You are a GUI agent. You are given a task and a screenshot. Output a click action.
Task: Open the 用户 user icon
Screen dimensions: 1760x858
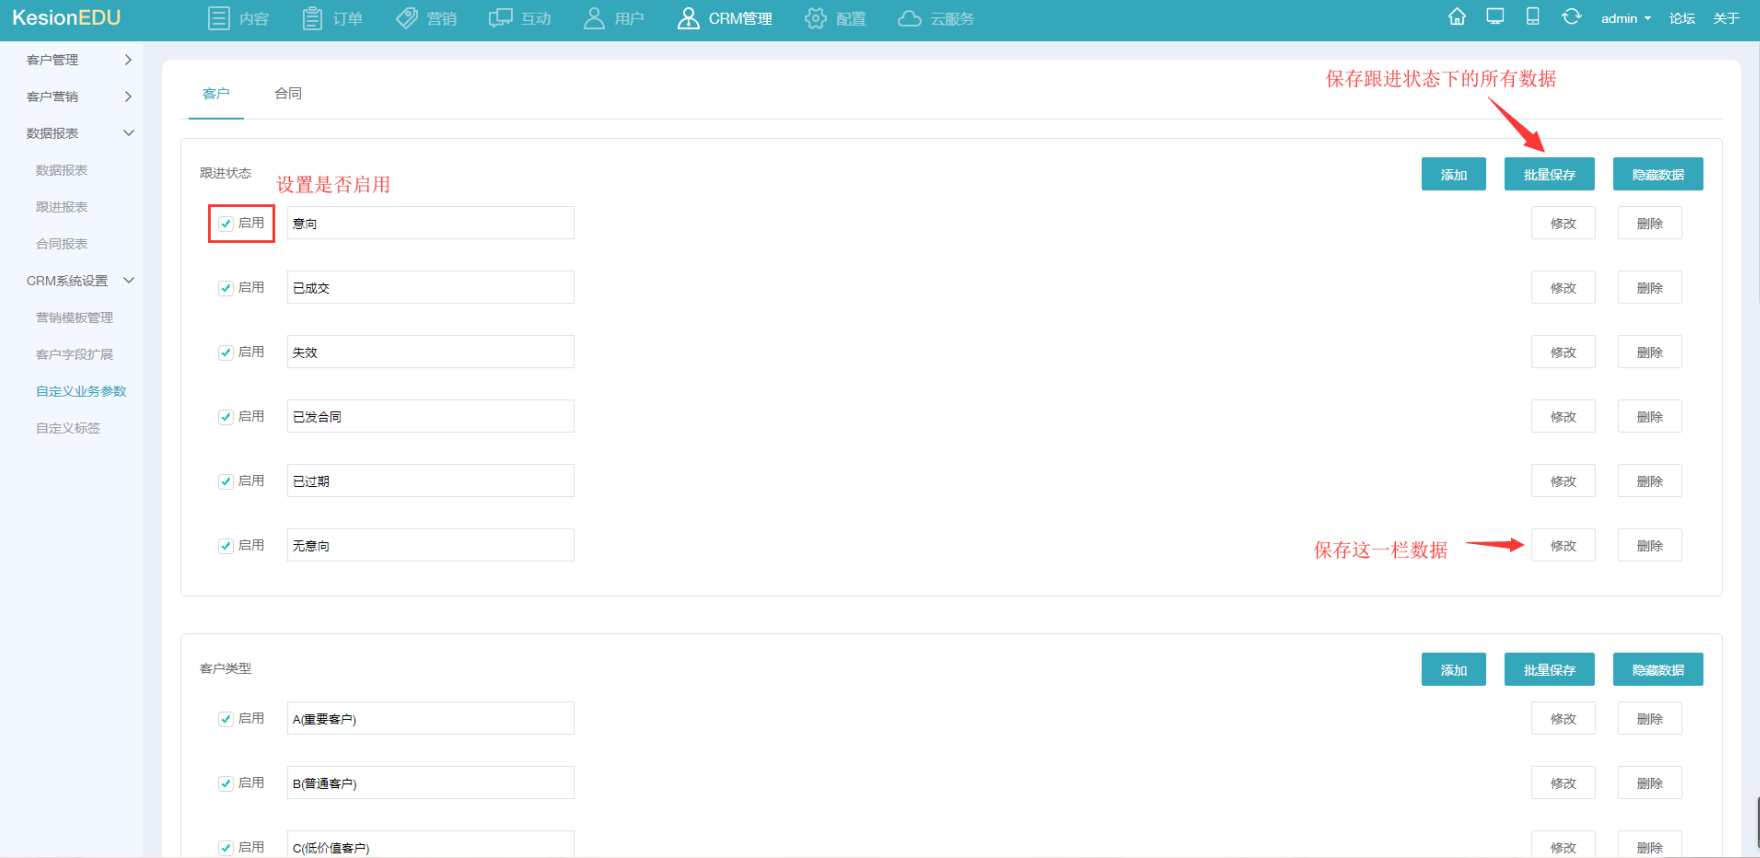click(x=594, y=18)
